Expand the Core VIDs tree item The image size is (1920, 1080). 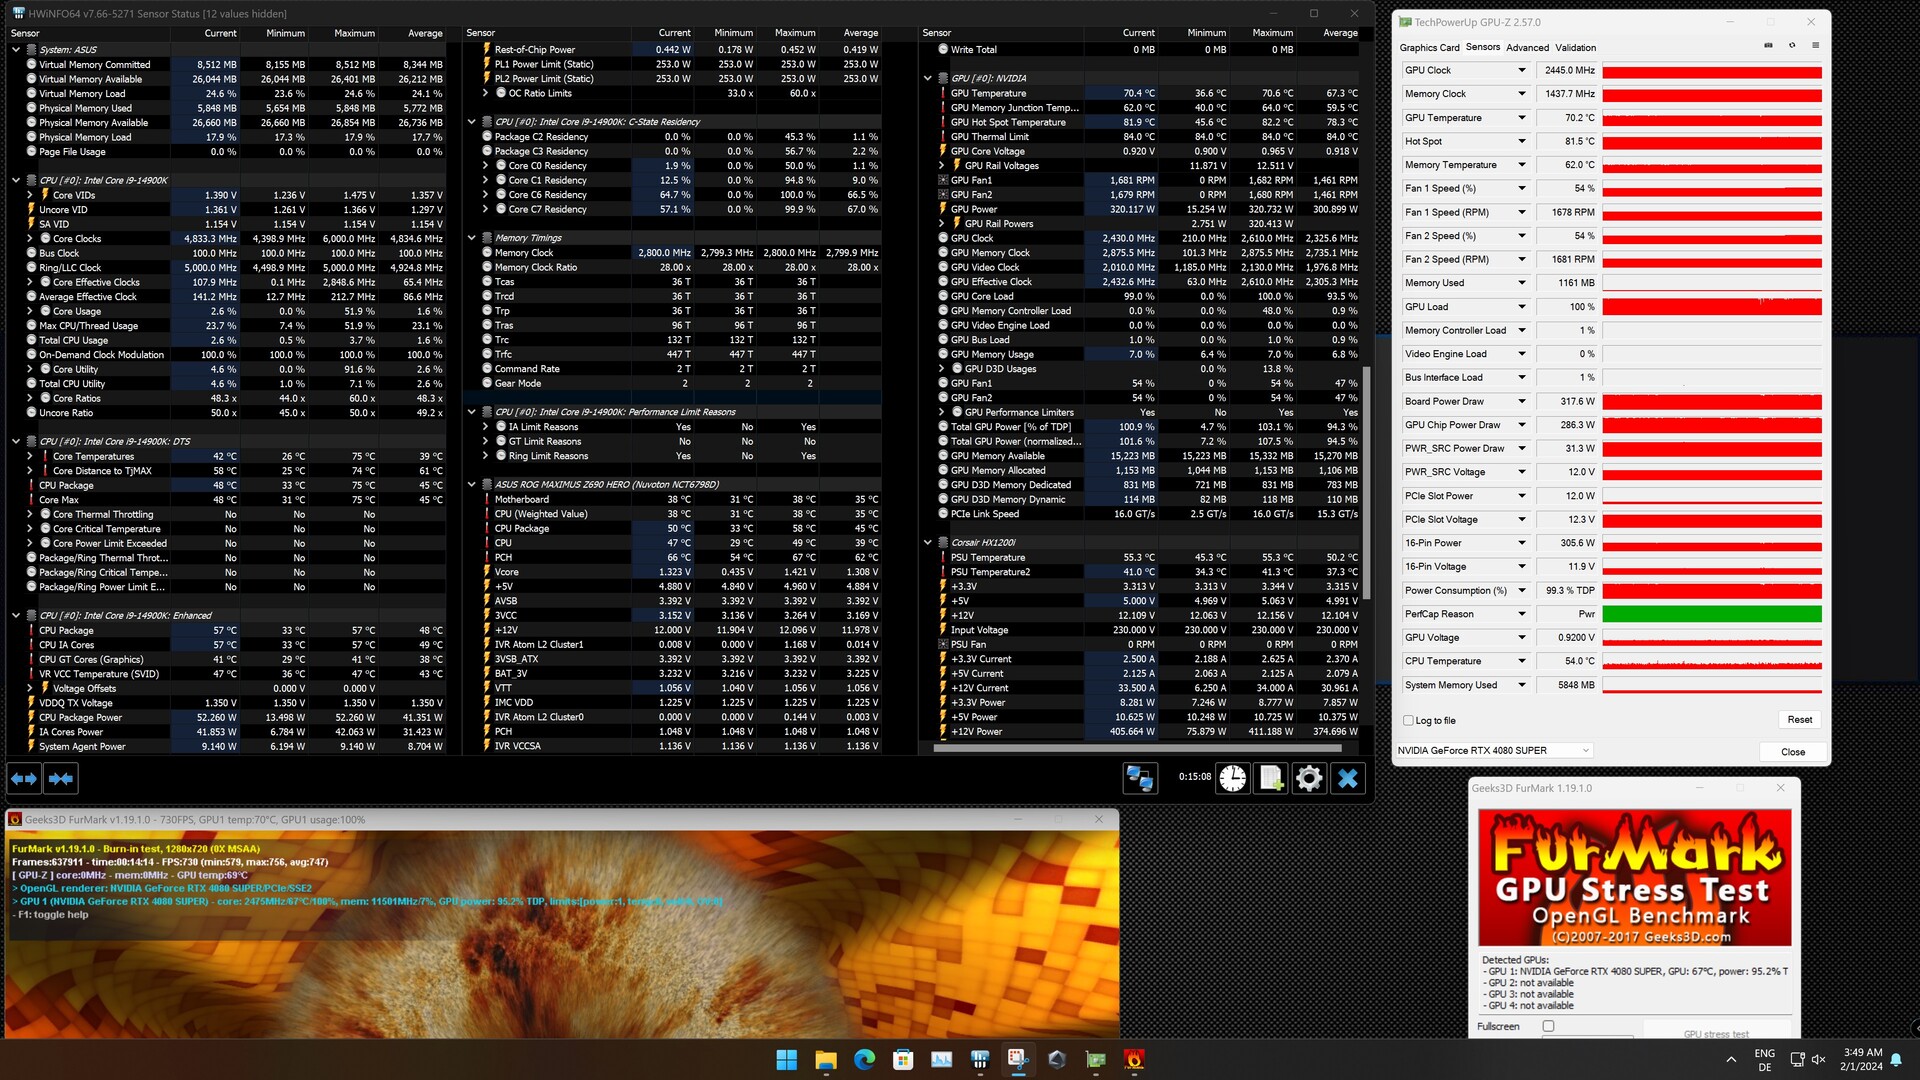click(30, 195)
